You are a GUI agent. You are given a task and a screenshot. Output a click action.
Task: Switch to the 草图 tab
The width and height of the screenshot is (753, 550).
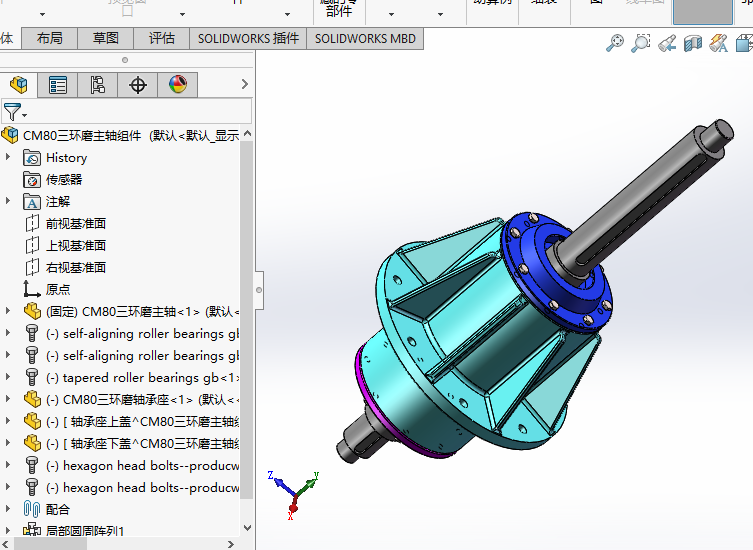point(106,38)
